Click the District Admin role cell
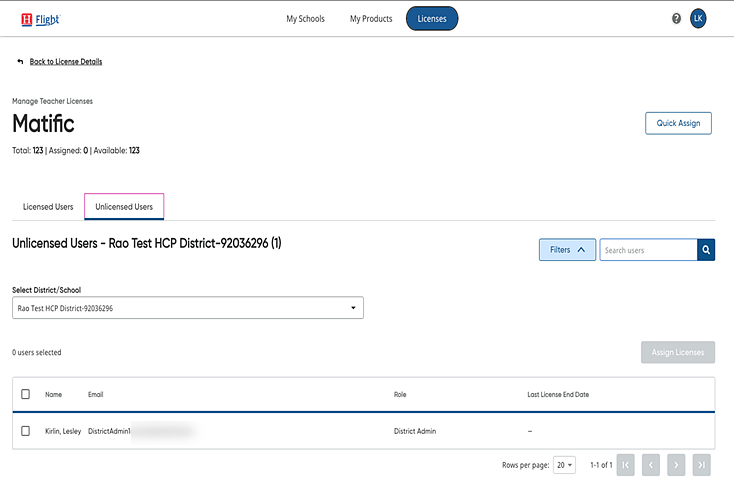 415,431
